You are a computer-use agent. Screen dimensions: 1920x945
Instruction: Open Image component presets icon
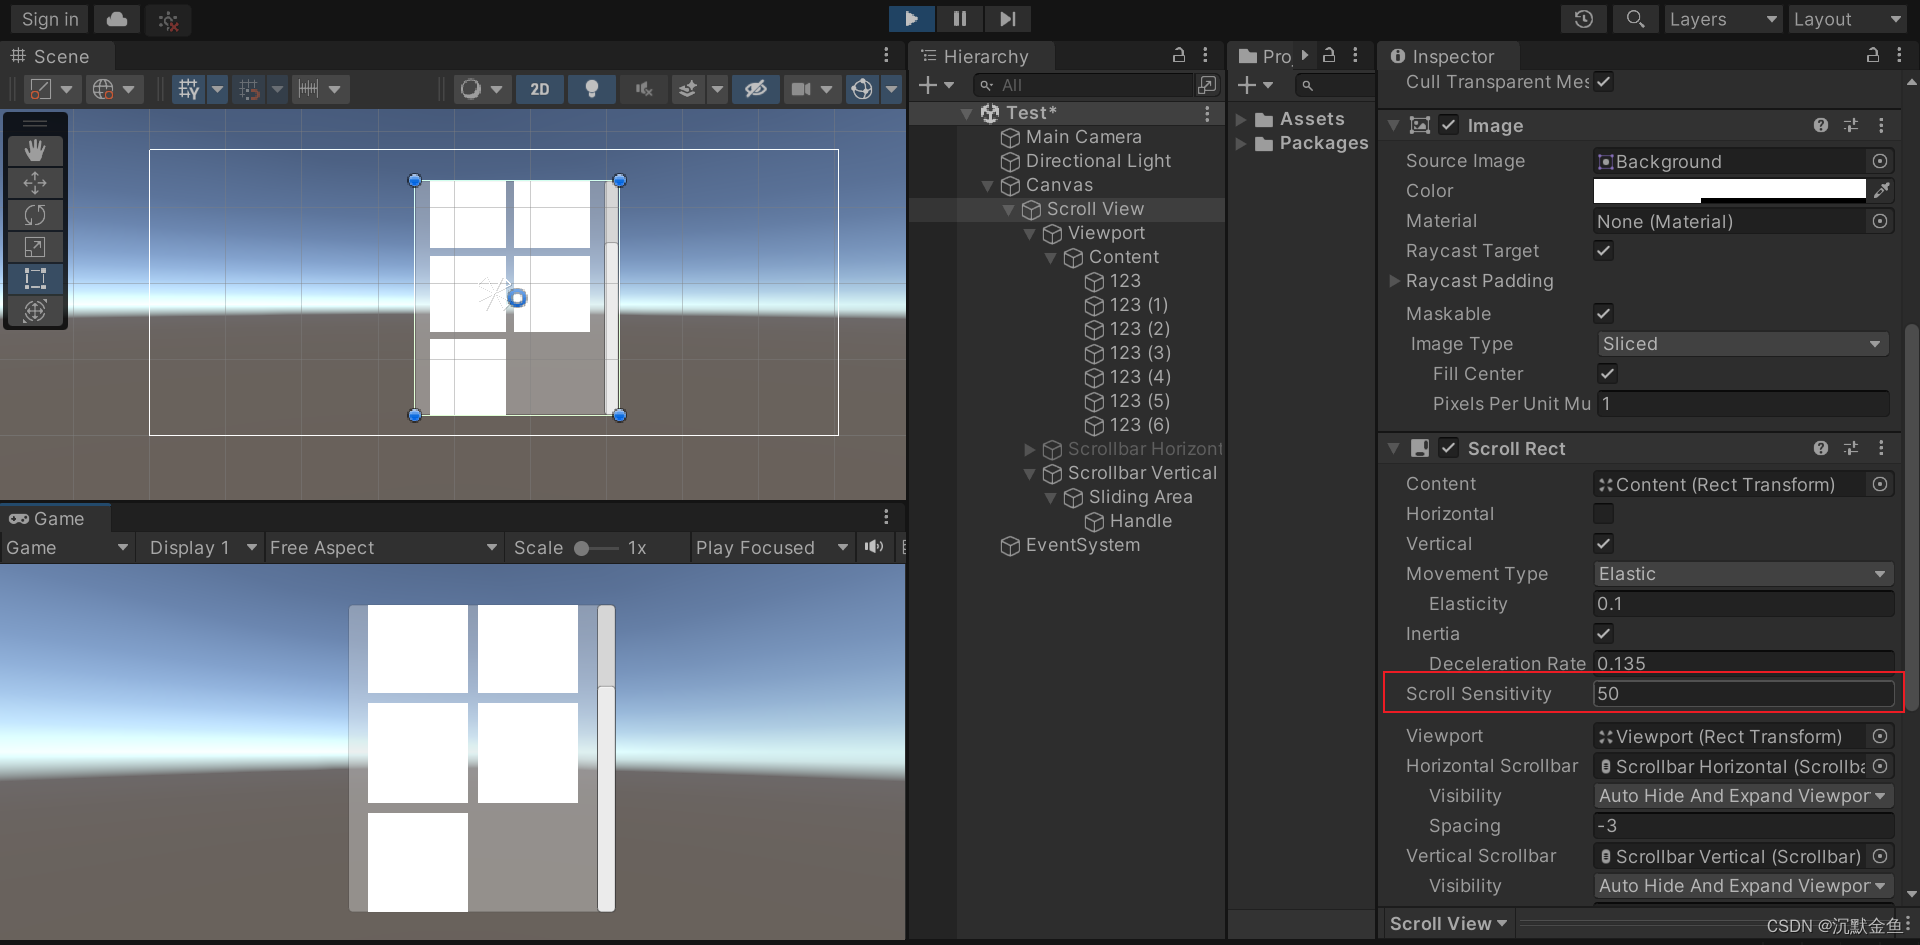coord(1851,125)
